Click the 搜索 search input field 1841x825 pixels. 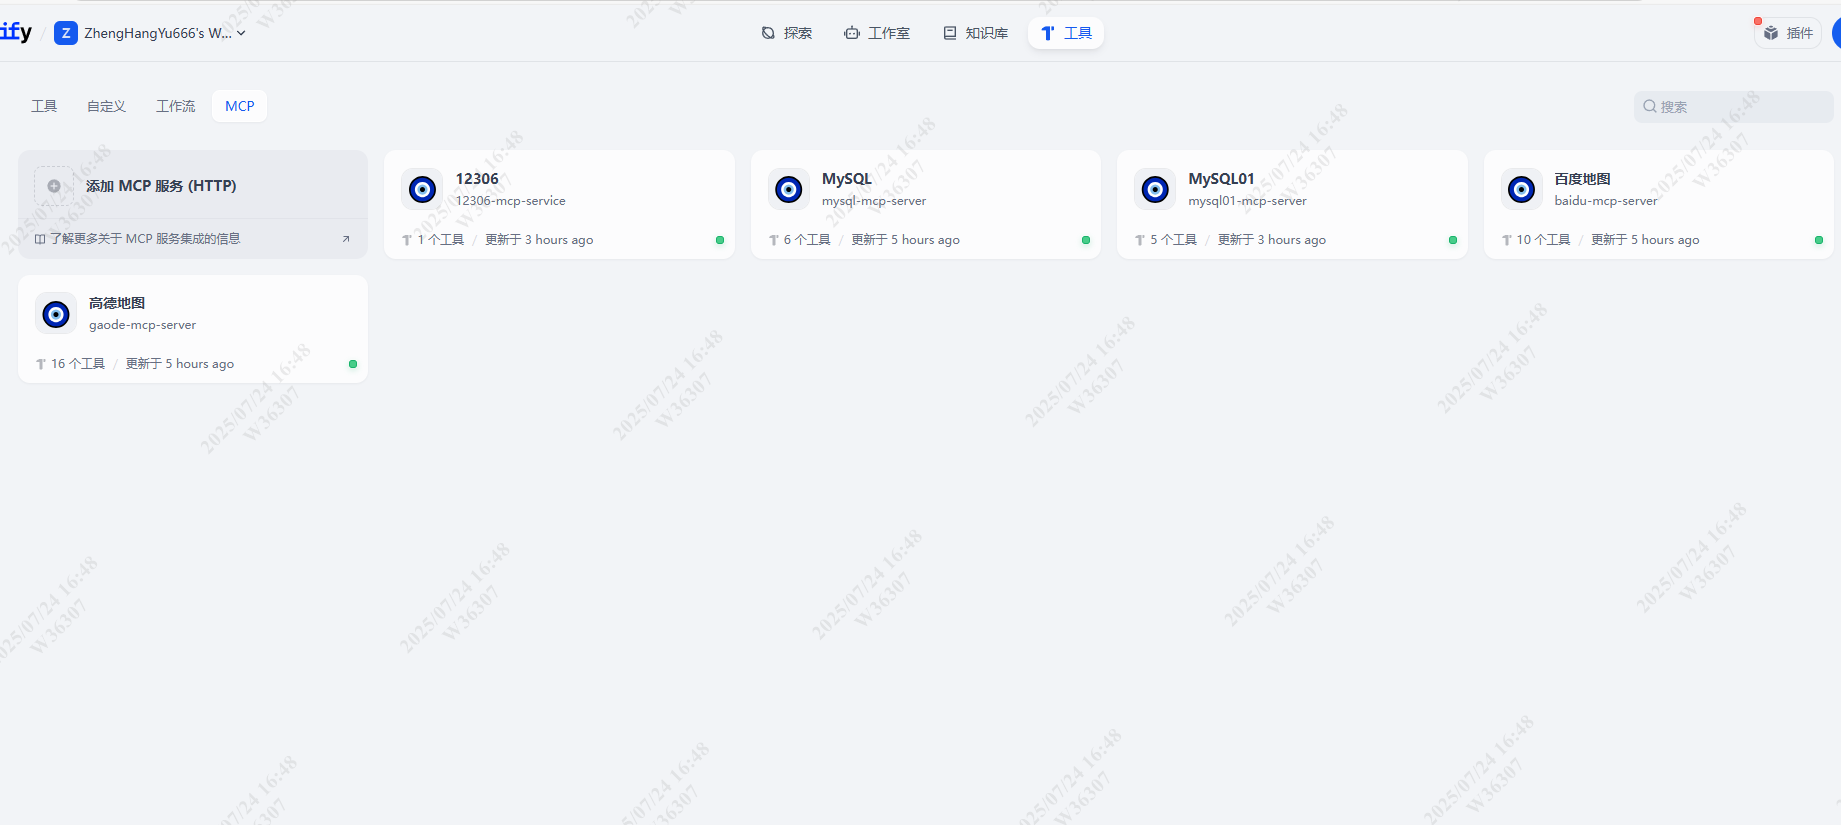[1740, 107]
